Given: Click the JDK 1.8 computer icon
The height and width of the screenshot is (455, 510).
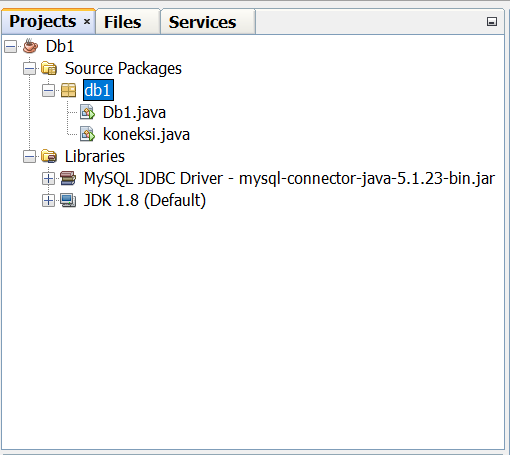Looking at the screenshot, I should (68, 200).
